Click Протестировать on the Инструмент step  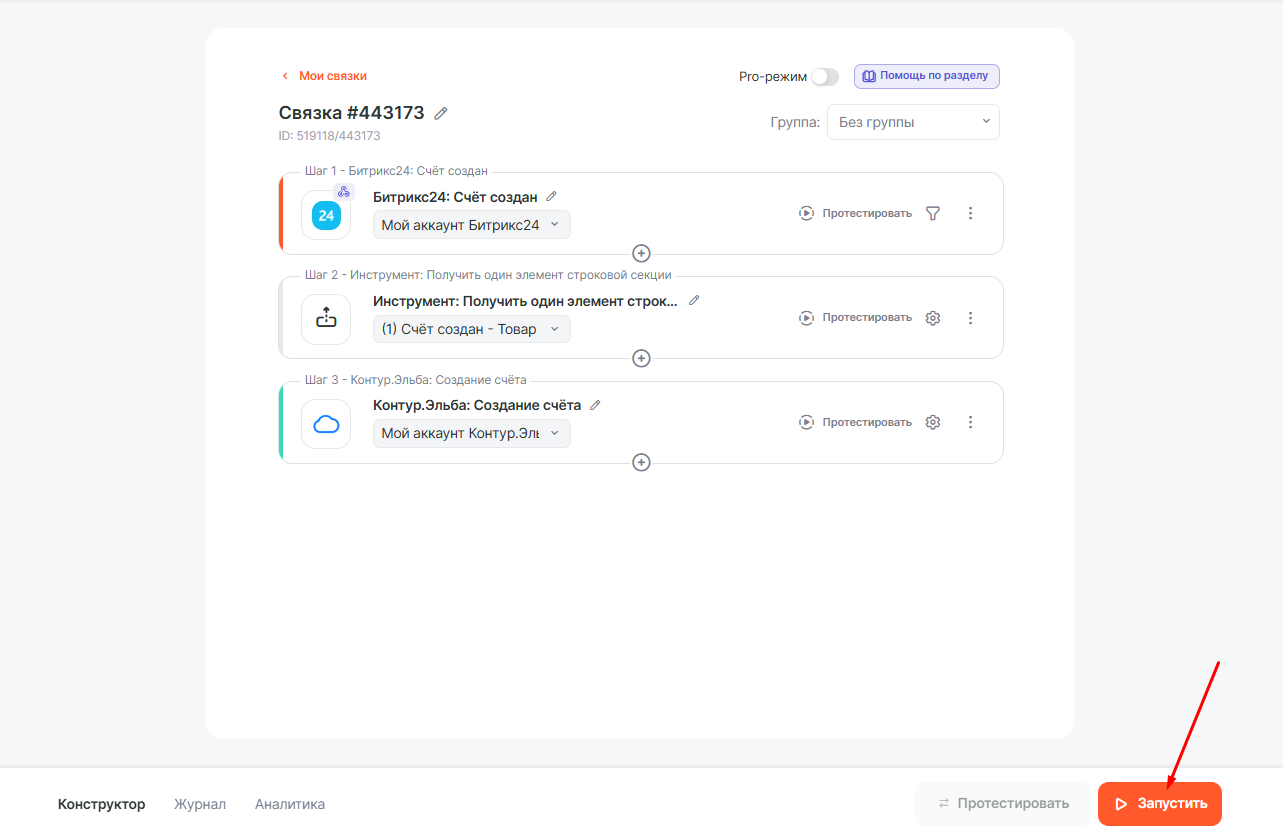point(856,318)
